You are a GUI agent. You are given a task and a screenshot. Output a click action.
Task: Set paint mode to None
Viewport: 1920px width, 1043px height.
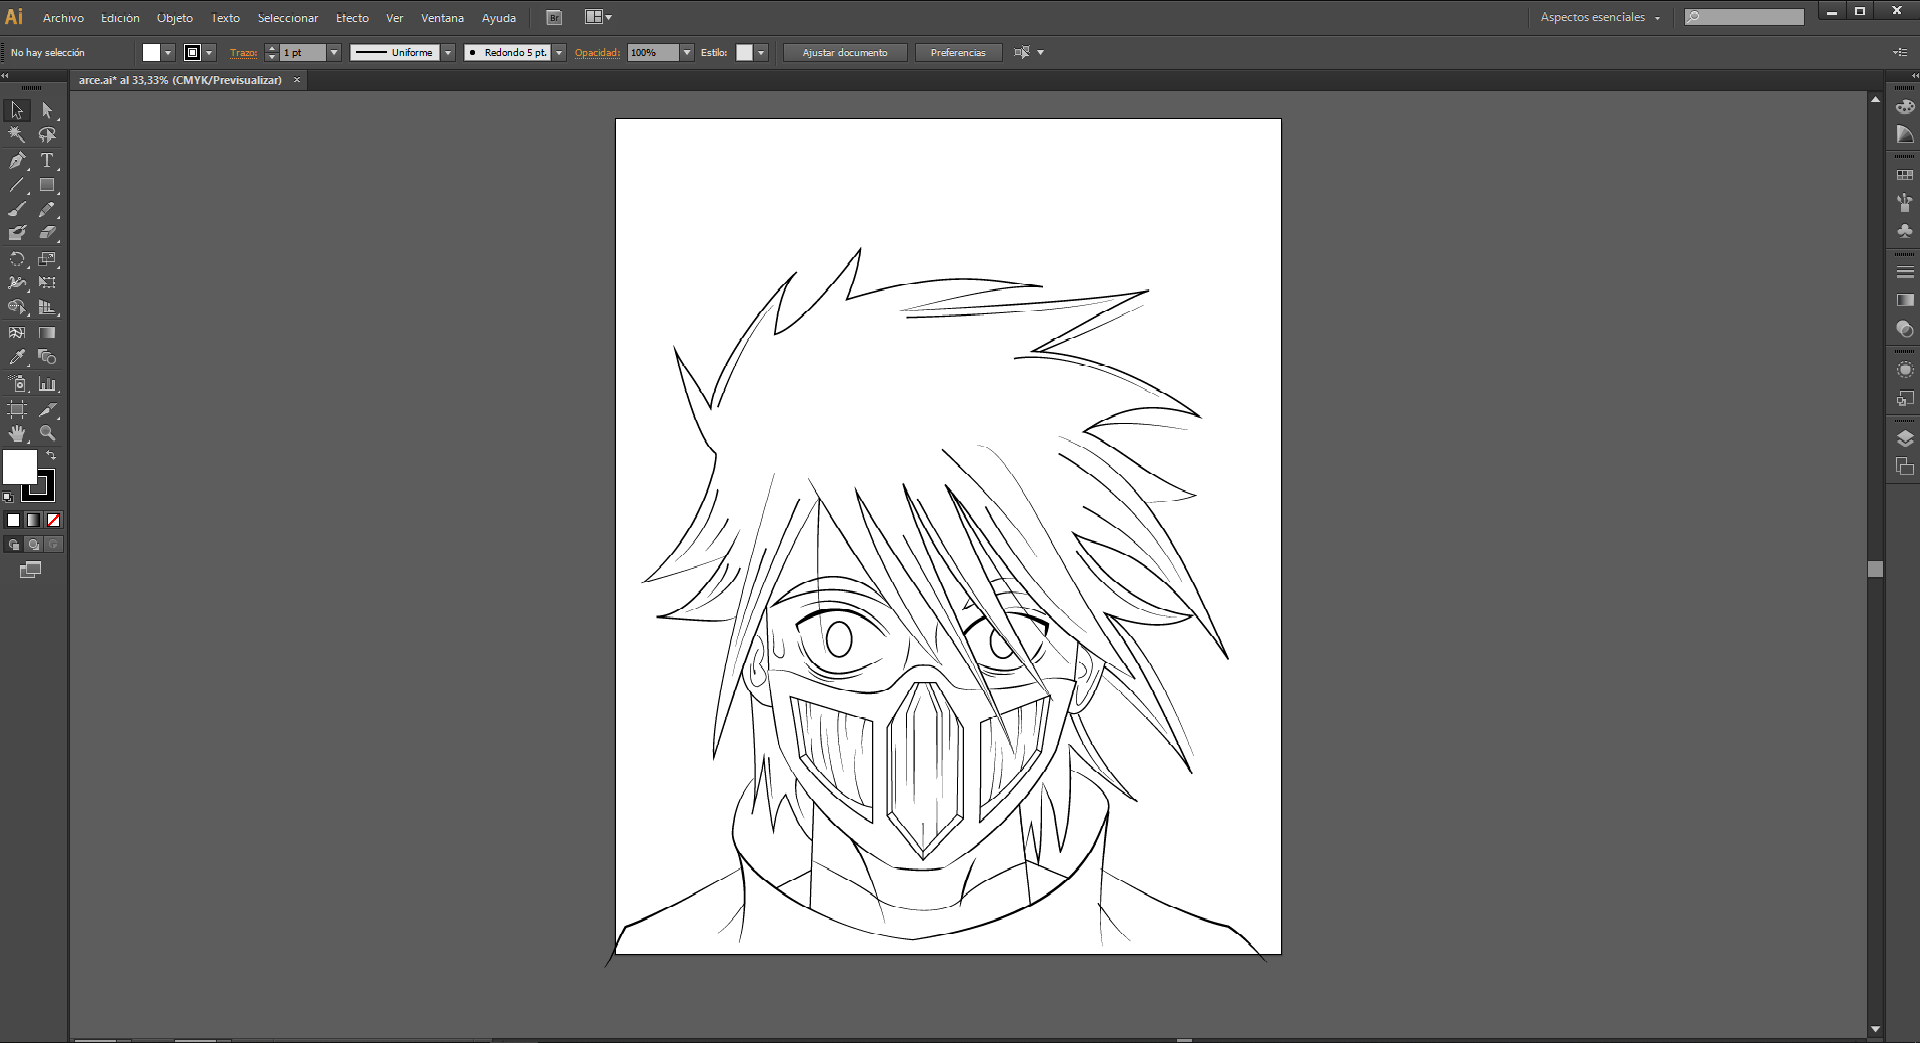54,520
